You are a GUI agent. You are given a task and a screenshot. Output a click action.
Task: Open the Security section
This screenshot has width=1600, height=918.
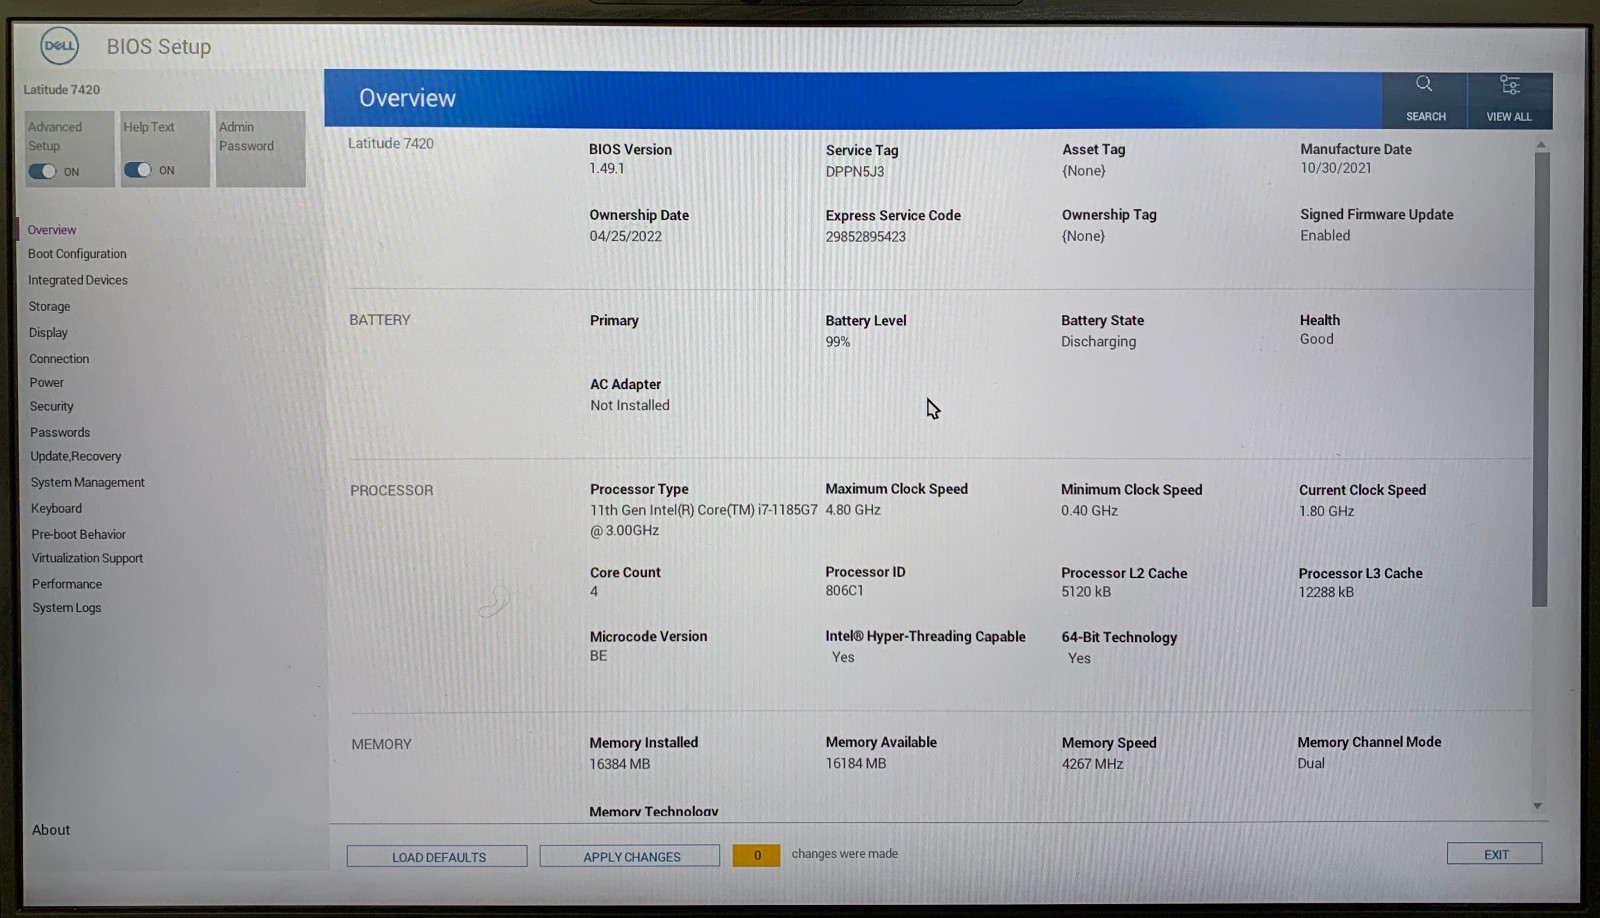coord(52,406)
